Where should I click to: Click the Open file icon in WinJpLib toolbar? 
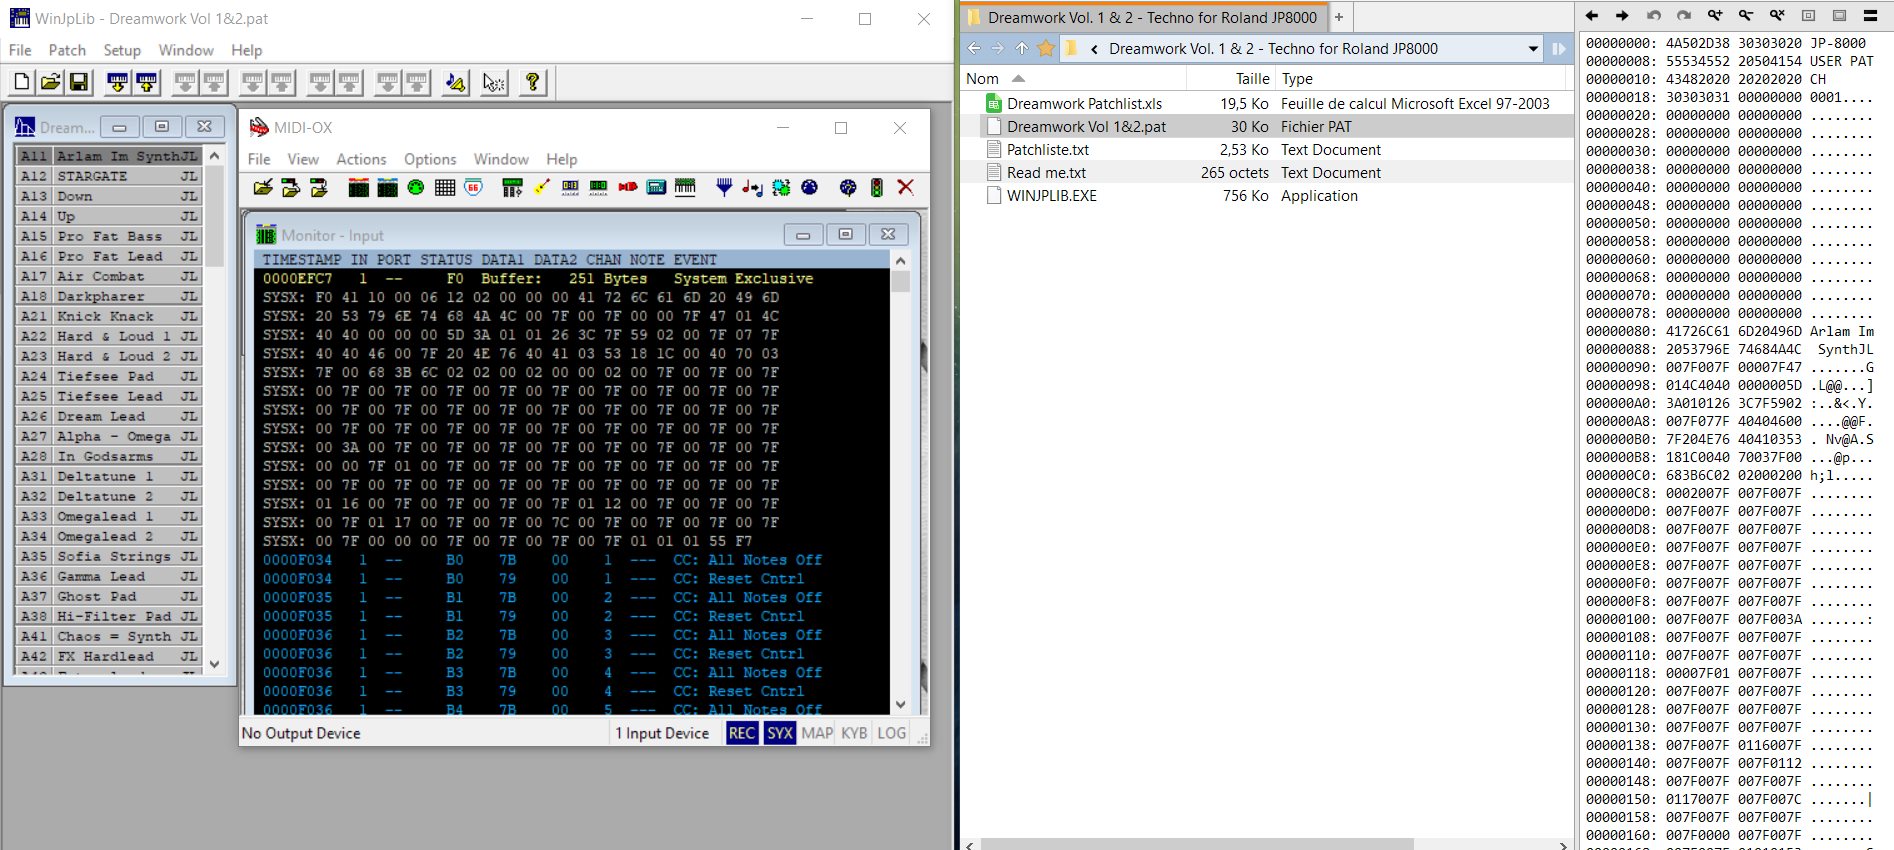click(x=50, y=83)
